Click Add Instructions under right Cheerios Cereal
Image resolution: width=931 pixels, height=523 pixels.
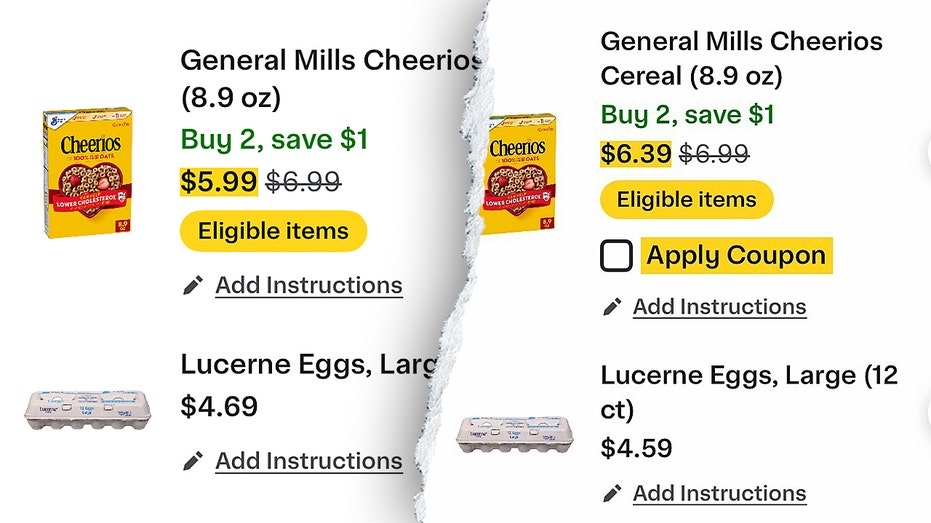pyautogui.click(x=719, y=306)
